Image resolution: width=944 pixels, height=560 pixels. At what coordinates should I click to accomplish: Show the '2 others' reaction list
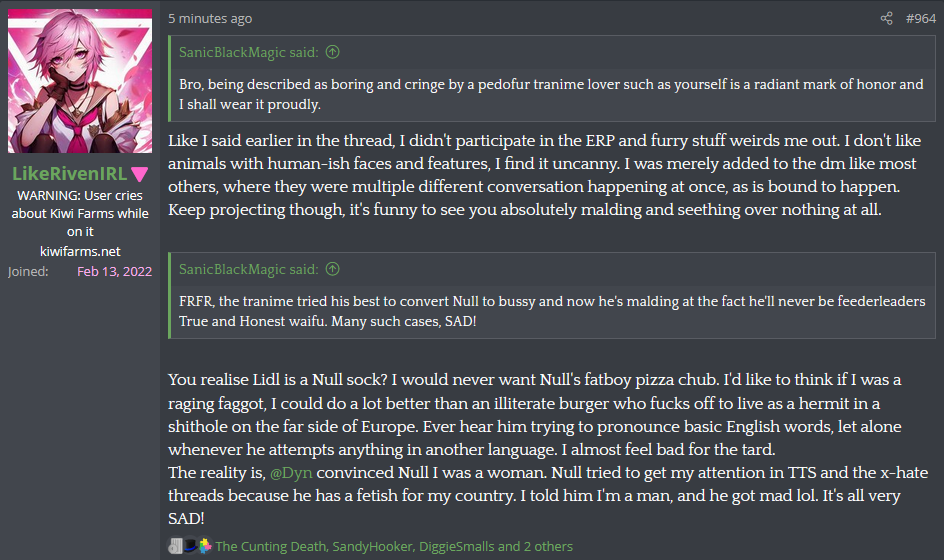tap(546, 546)
